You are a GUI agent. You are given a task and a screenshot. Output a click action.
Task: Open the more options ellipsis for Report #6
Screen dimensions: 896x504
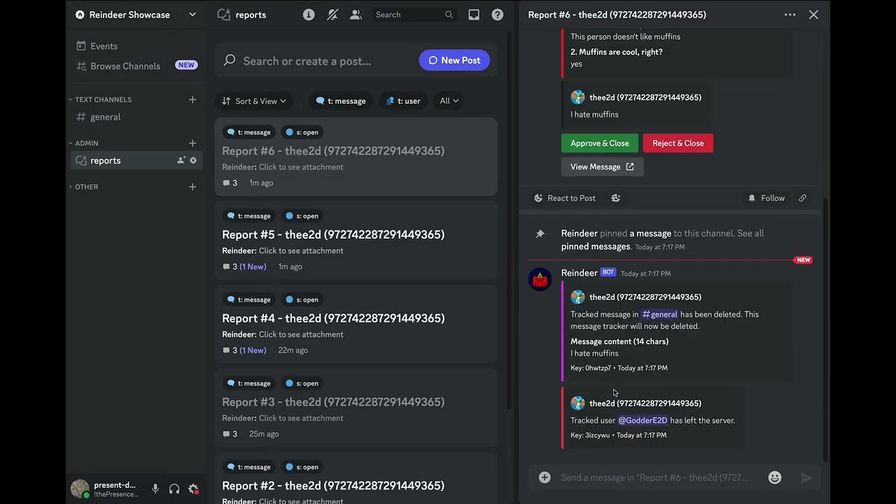790,15
